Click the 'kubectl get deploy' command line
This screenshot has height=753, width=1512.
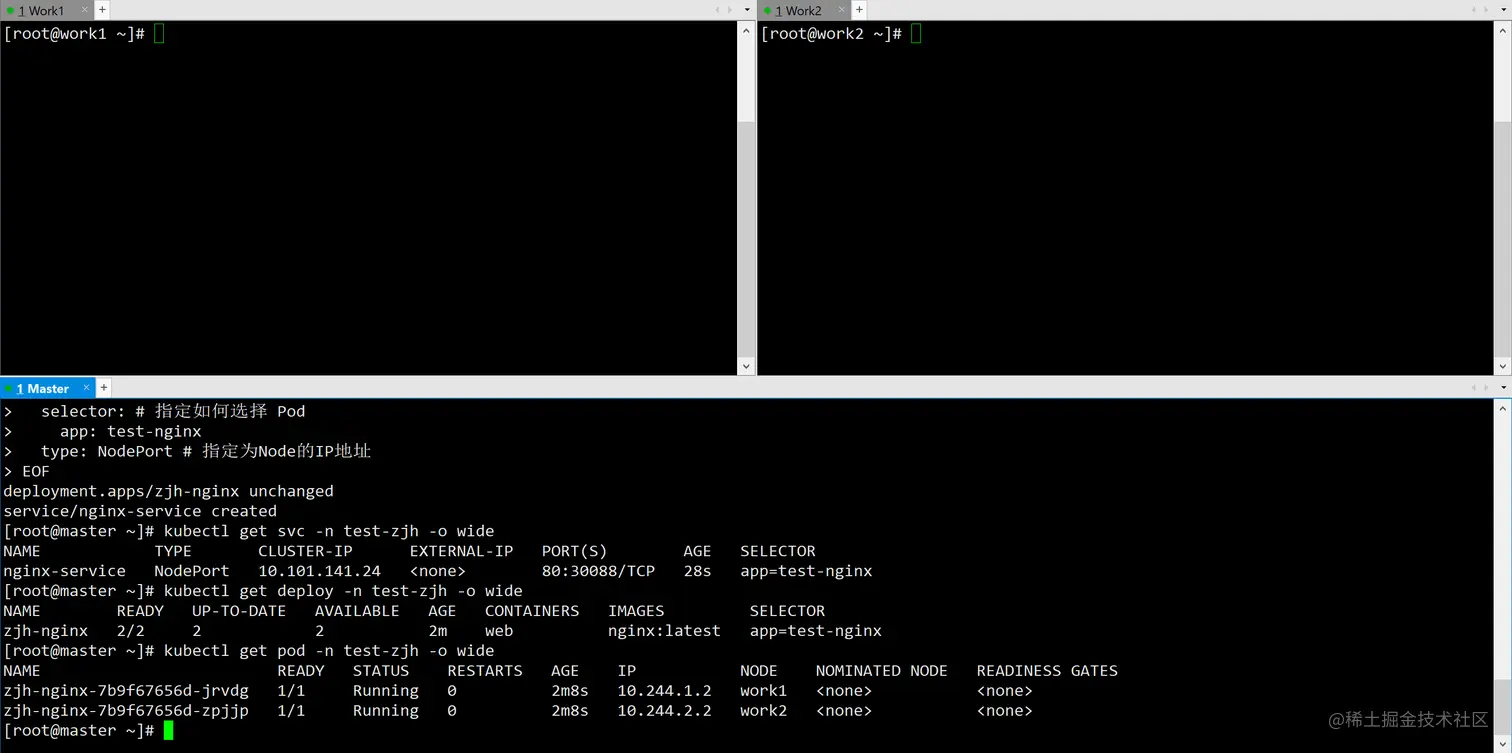[343, 591]
